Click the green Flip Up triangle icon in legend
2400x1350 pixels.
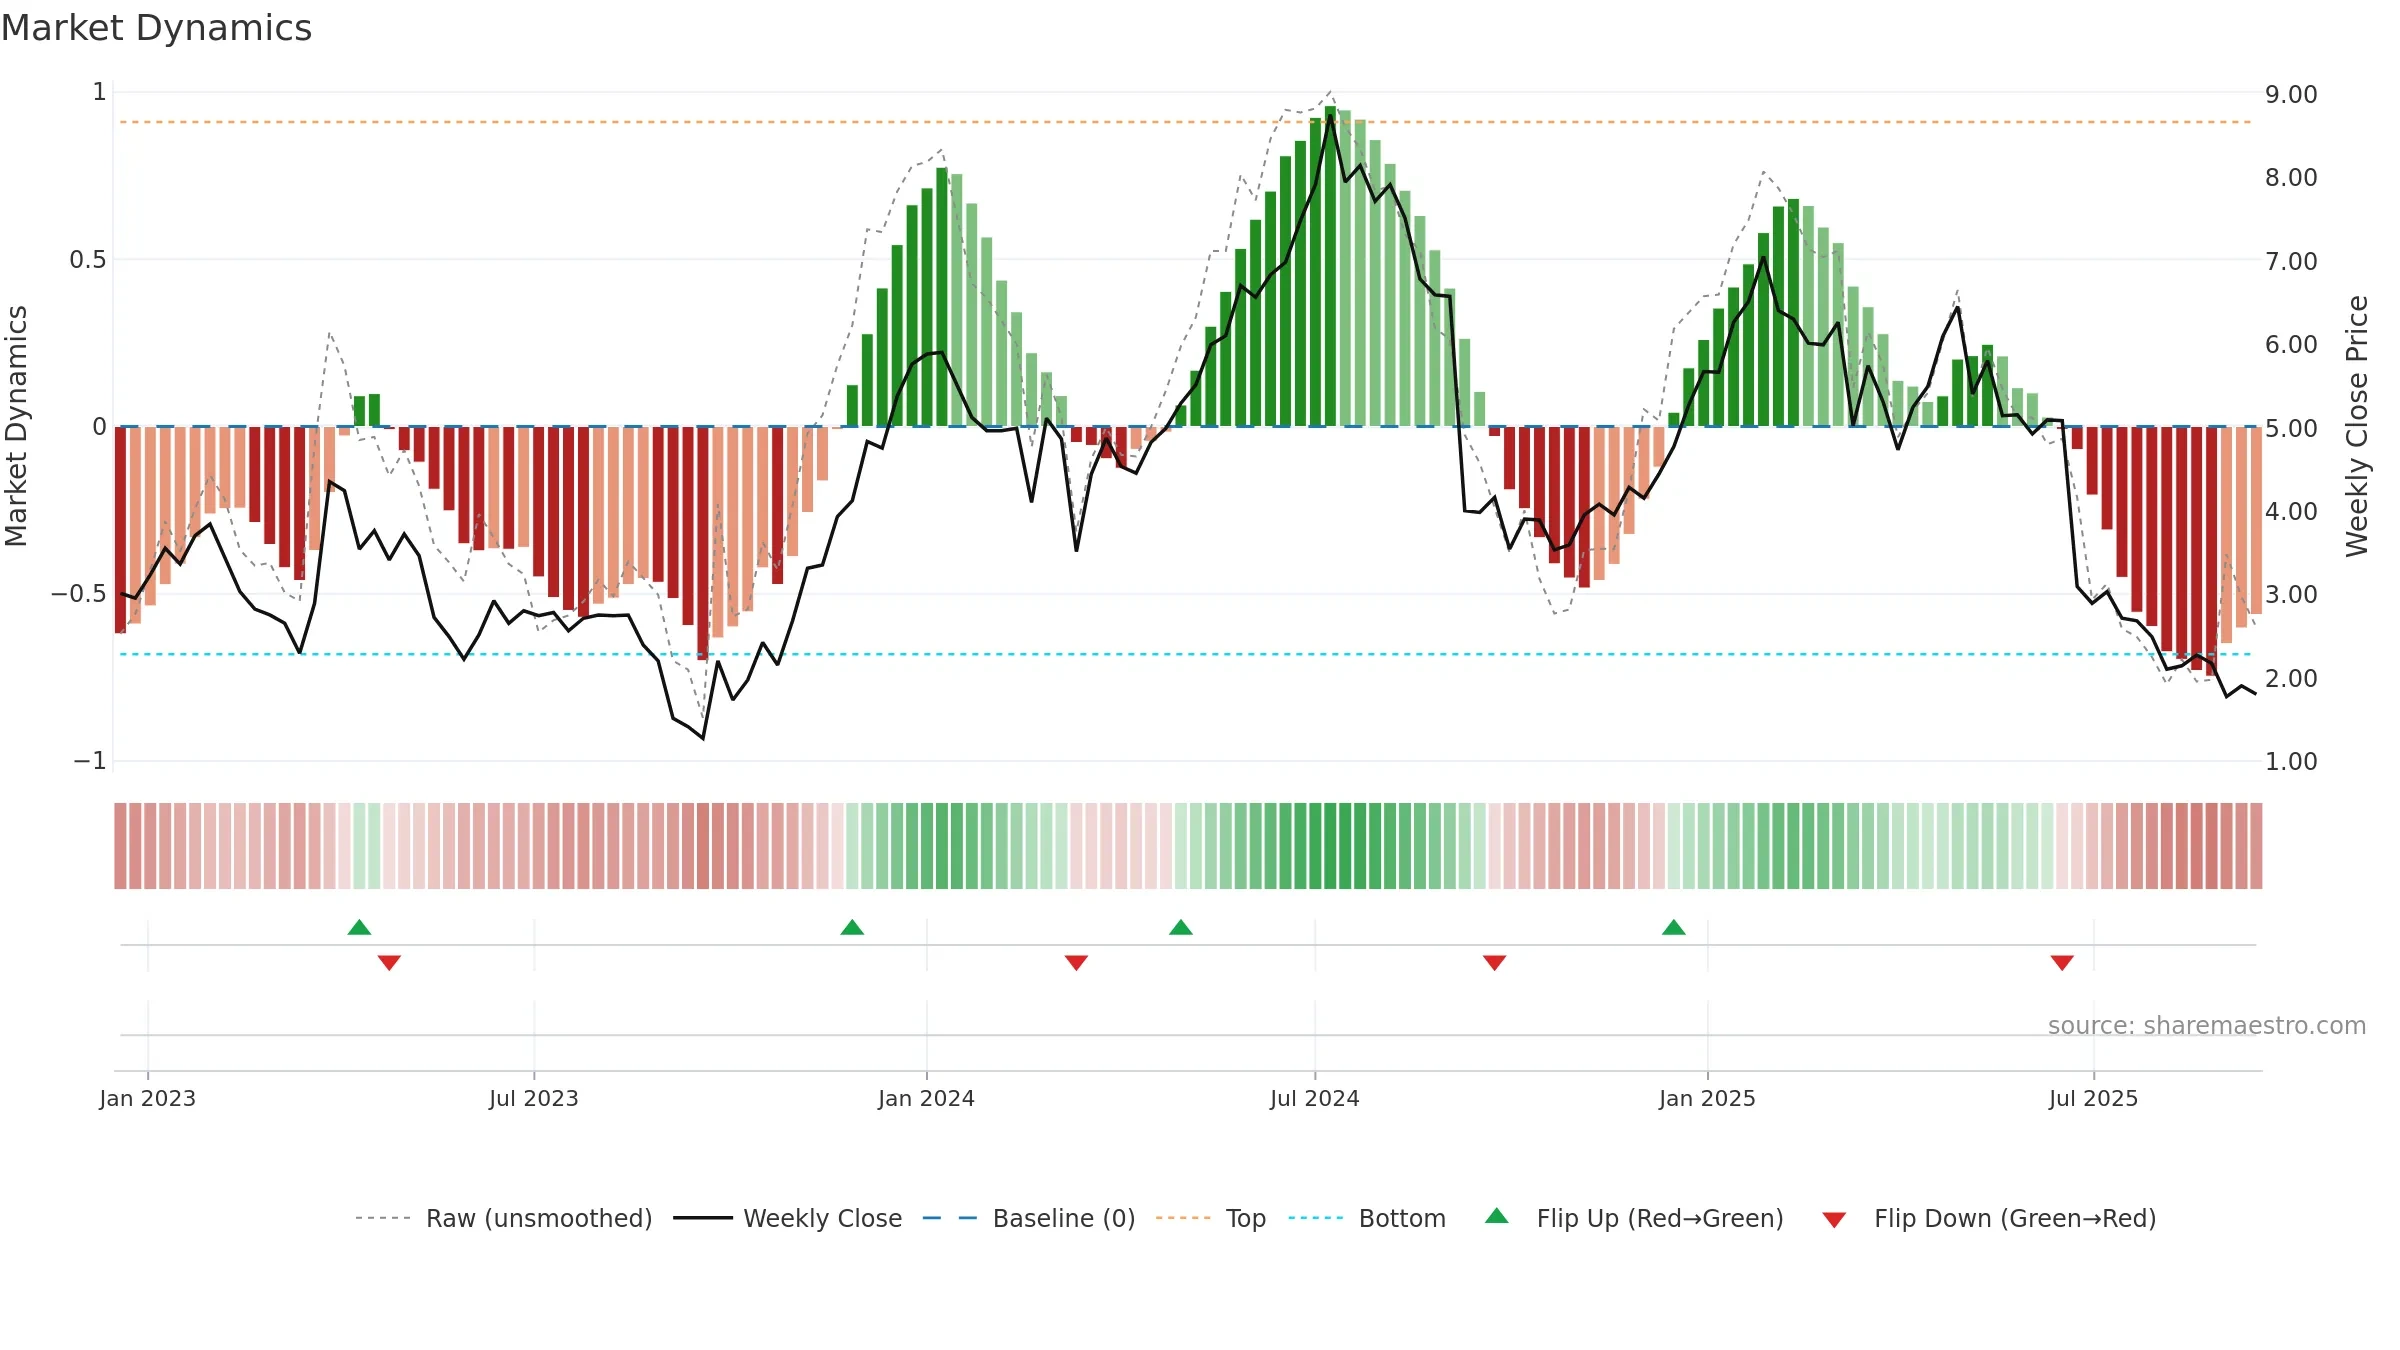click(1497, 1216)
